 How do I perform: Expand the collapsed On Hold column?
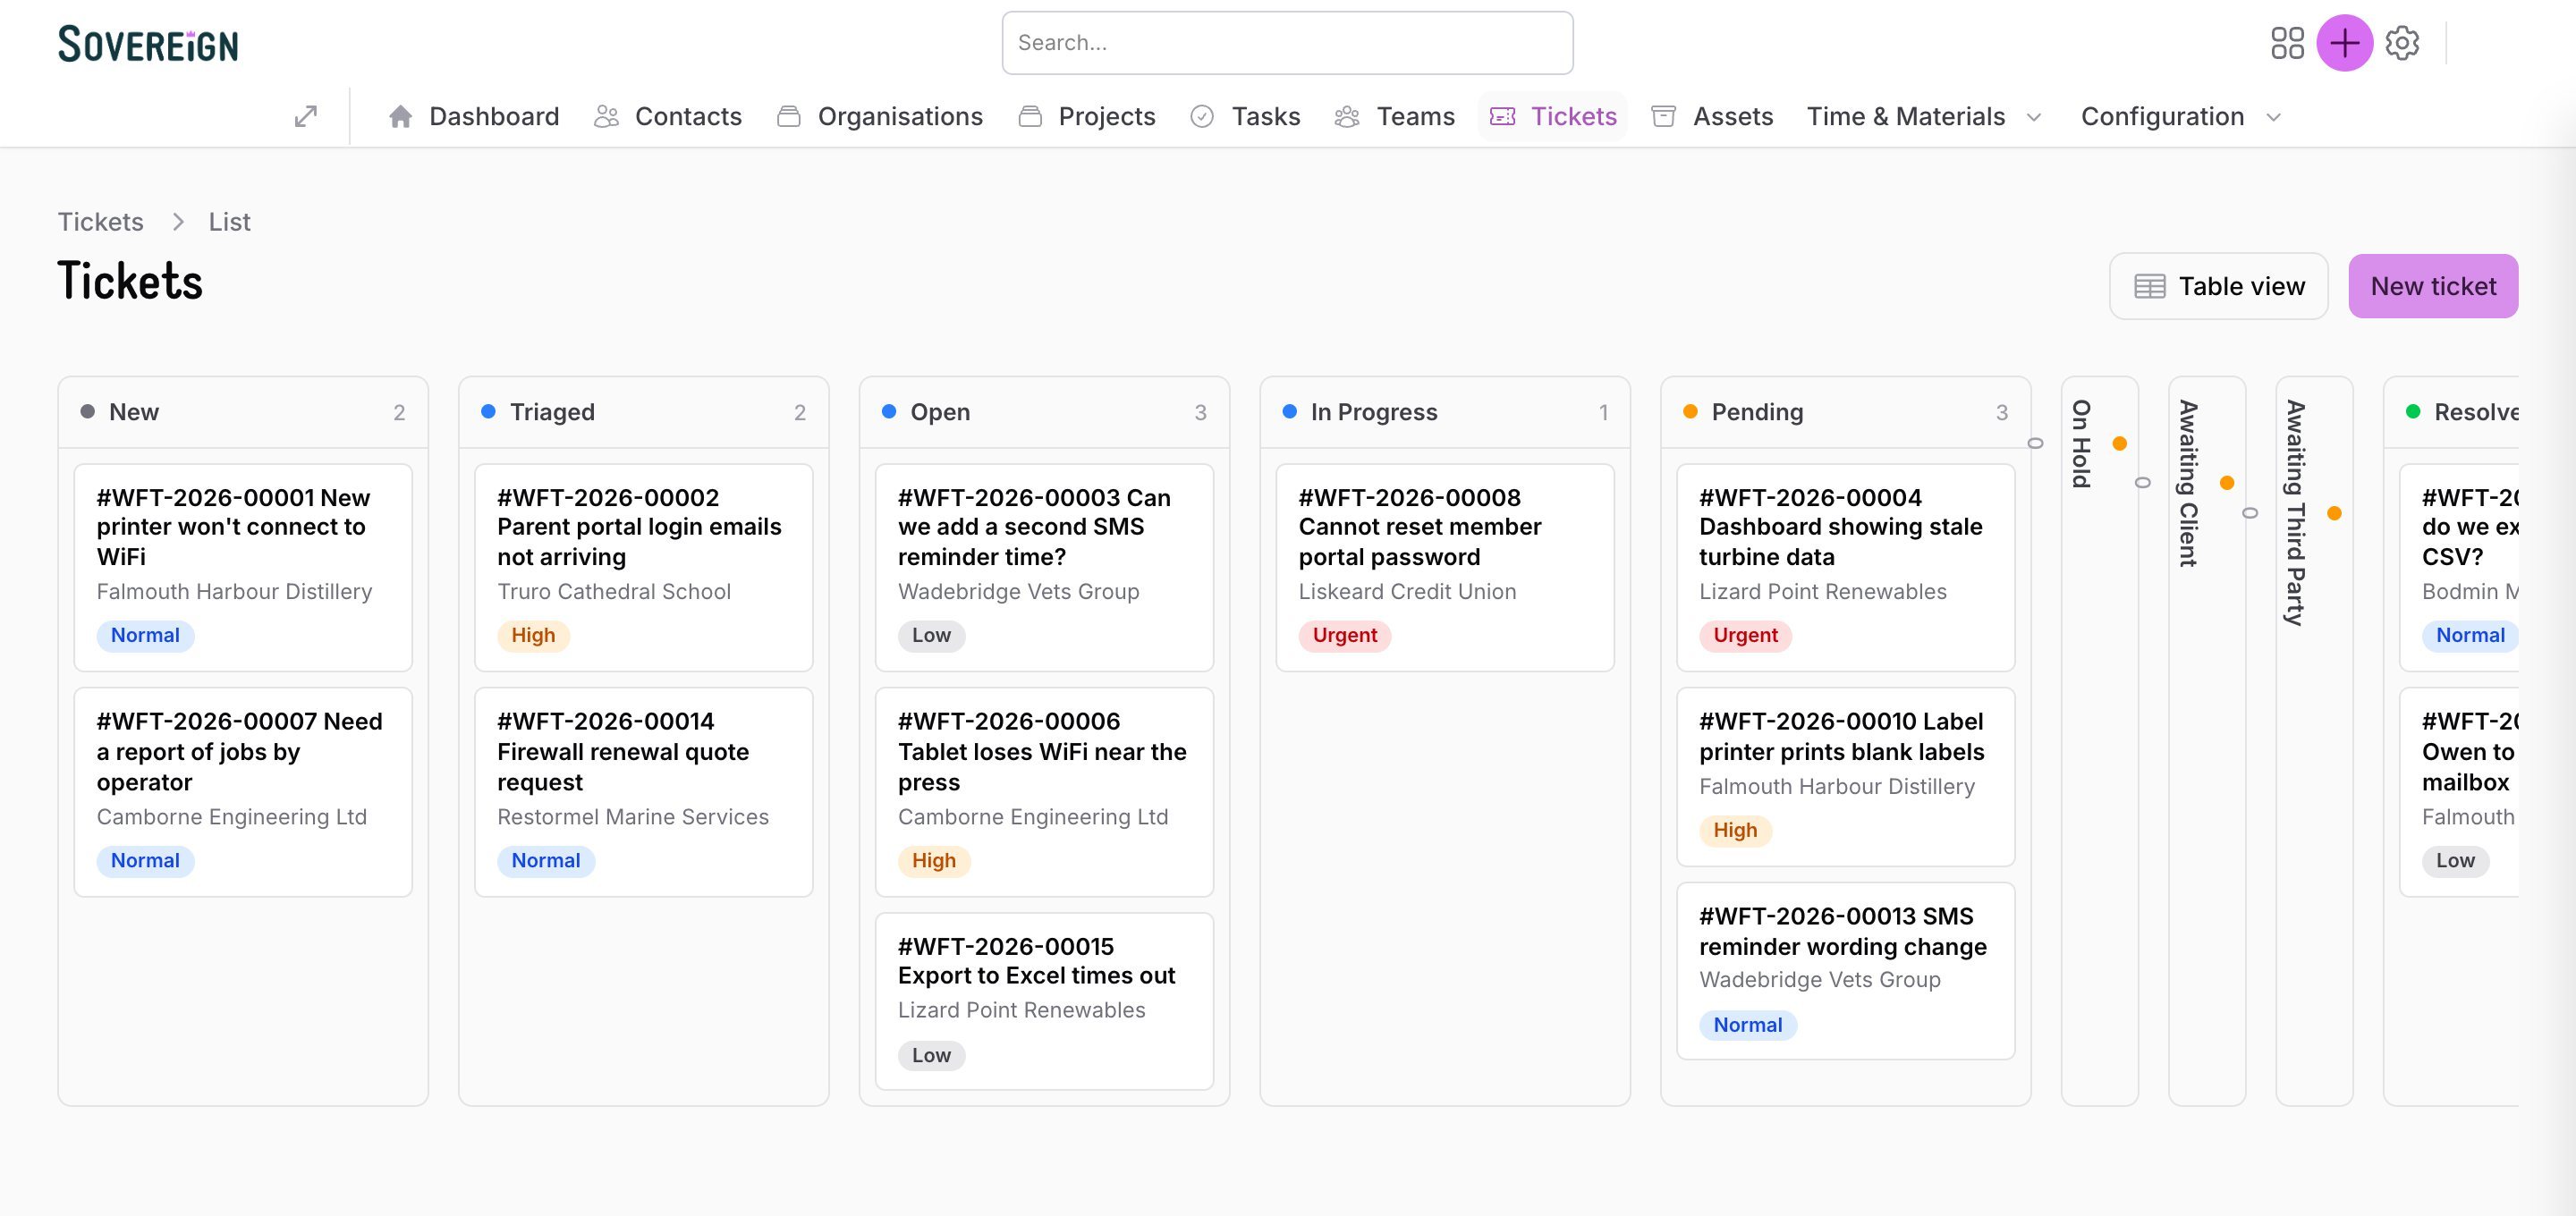[x=2099, y=741]
